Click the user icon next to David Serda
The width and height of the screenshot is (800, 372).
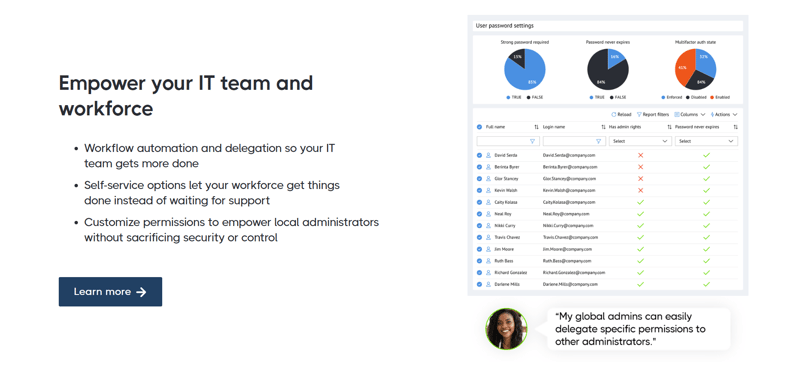[x=488, y=155]
